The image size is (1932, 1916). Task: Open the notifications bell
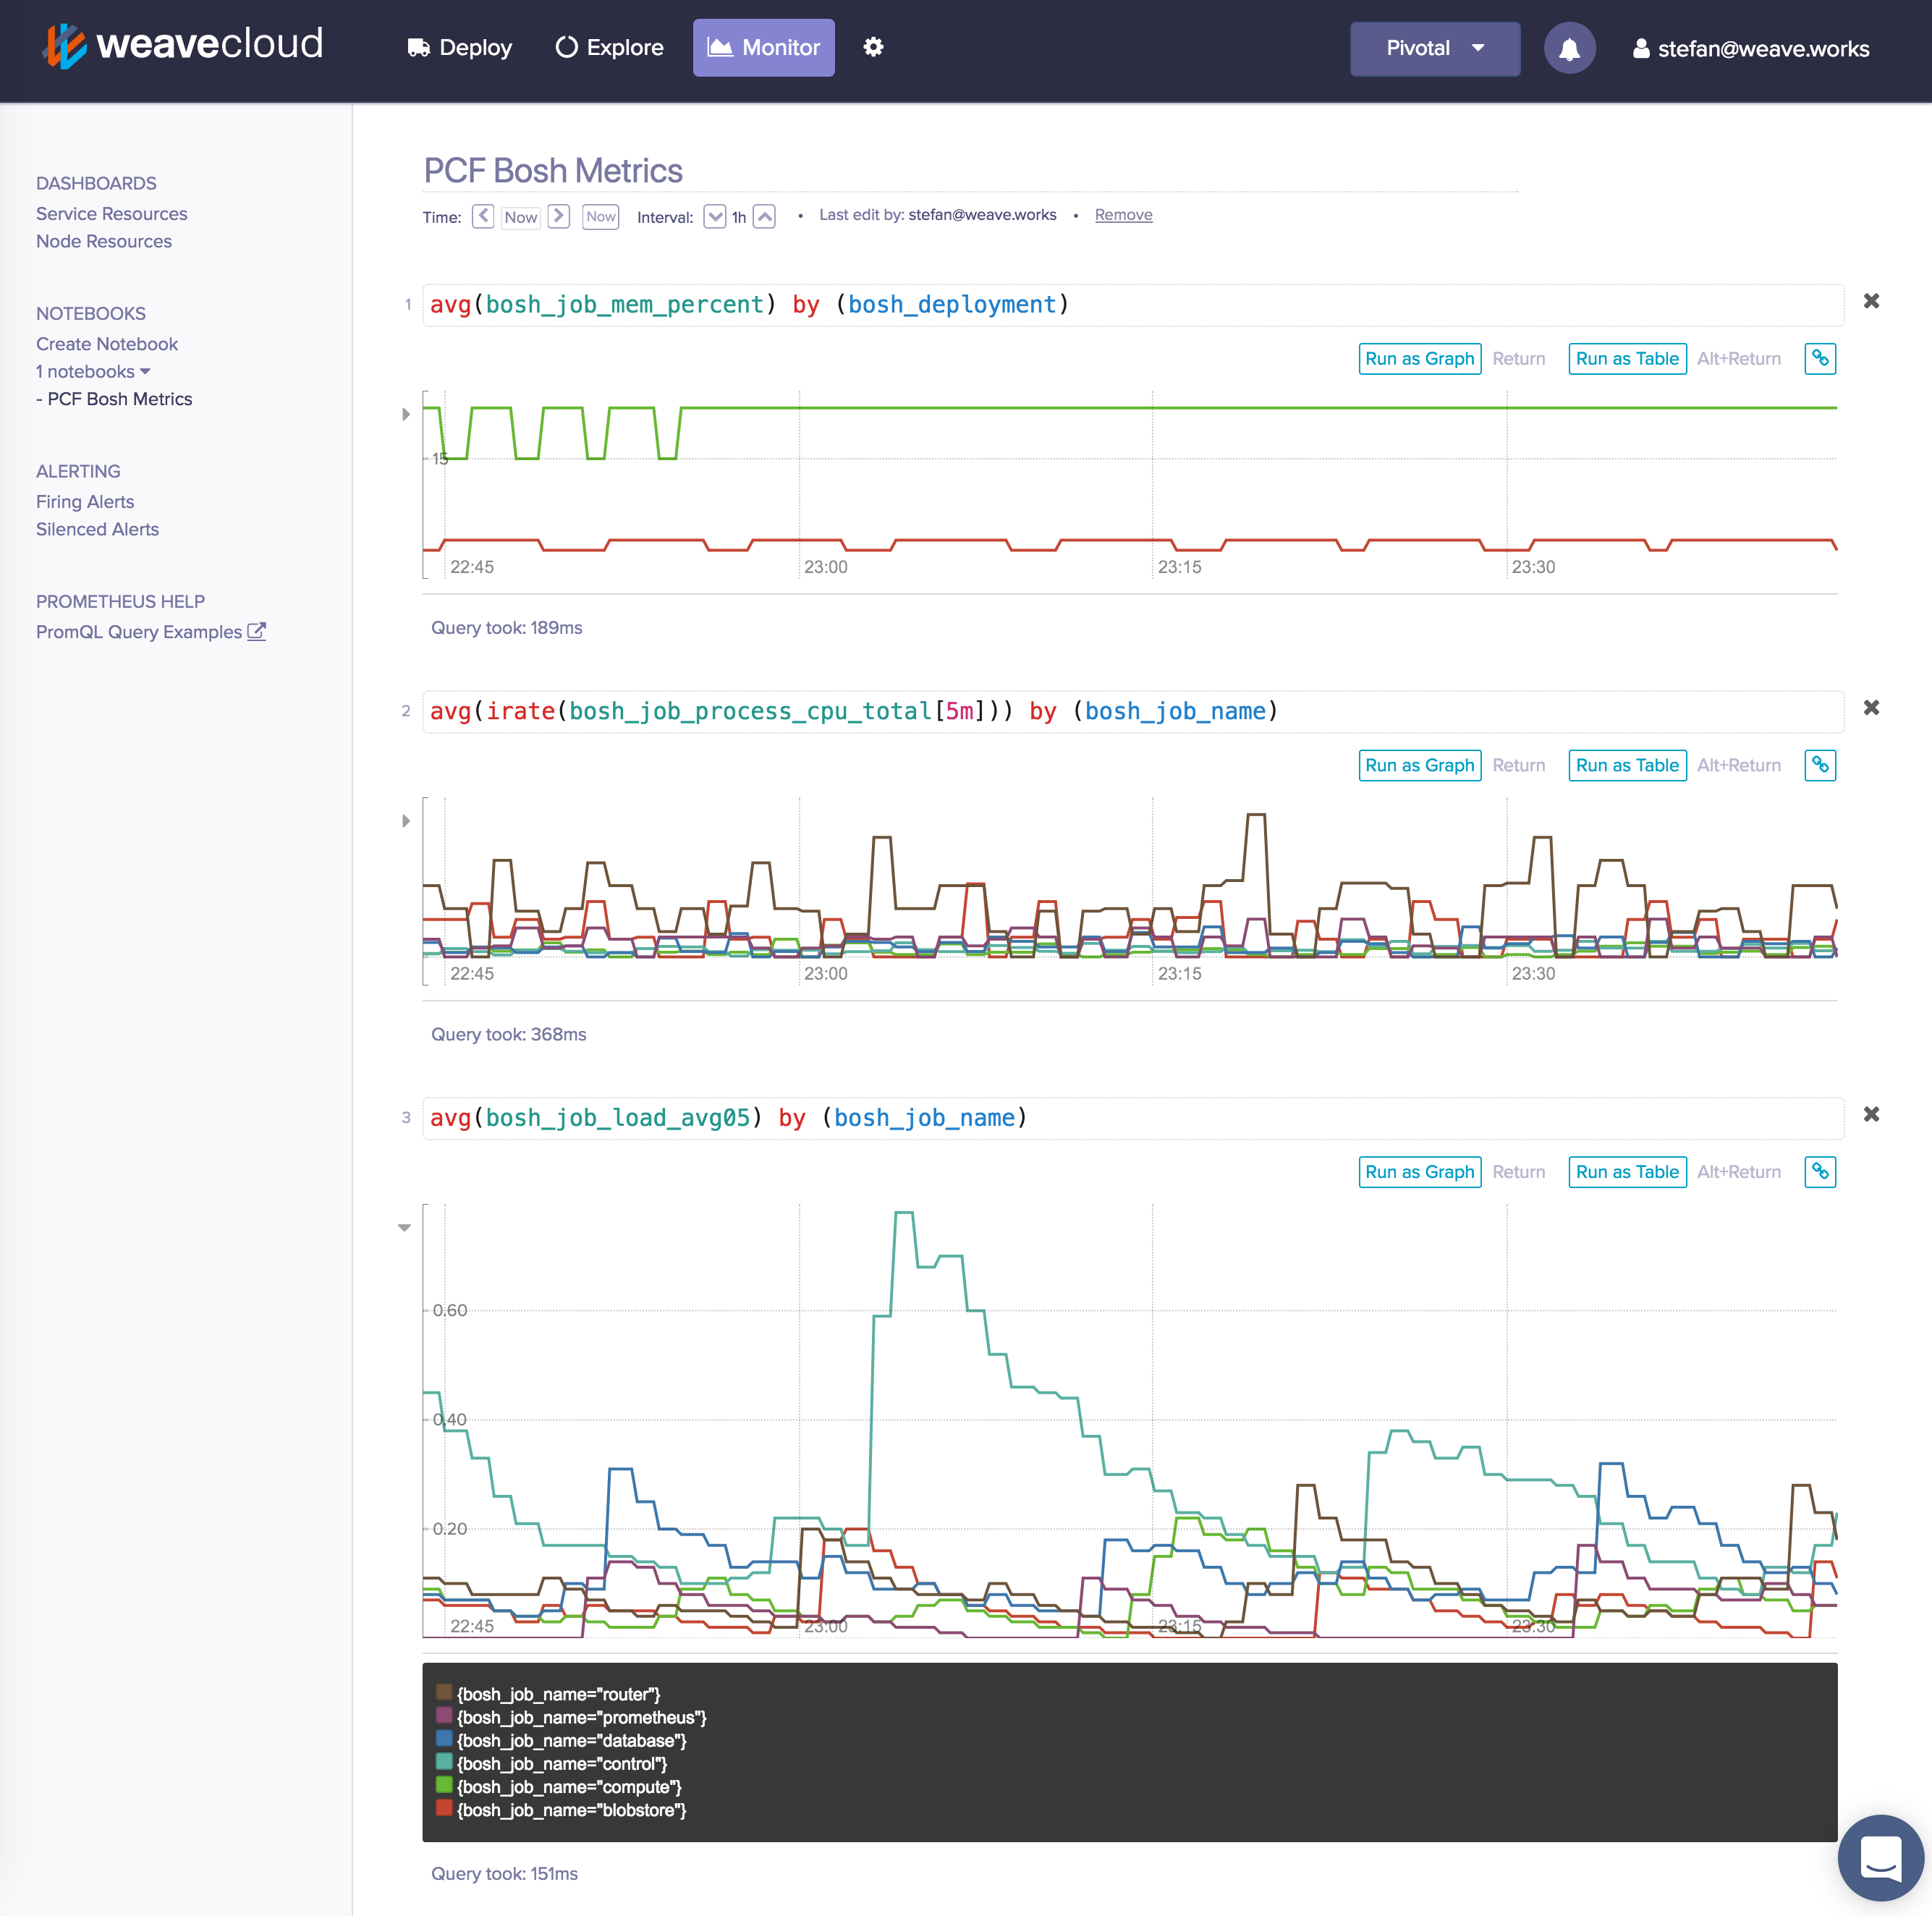(1568, 48)
